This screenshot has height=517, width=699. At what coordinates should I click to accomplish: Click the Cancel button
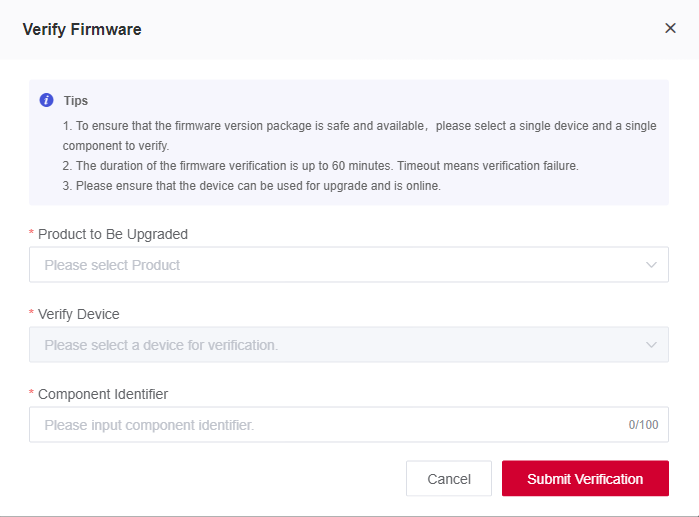(x=449, y=478)
